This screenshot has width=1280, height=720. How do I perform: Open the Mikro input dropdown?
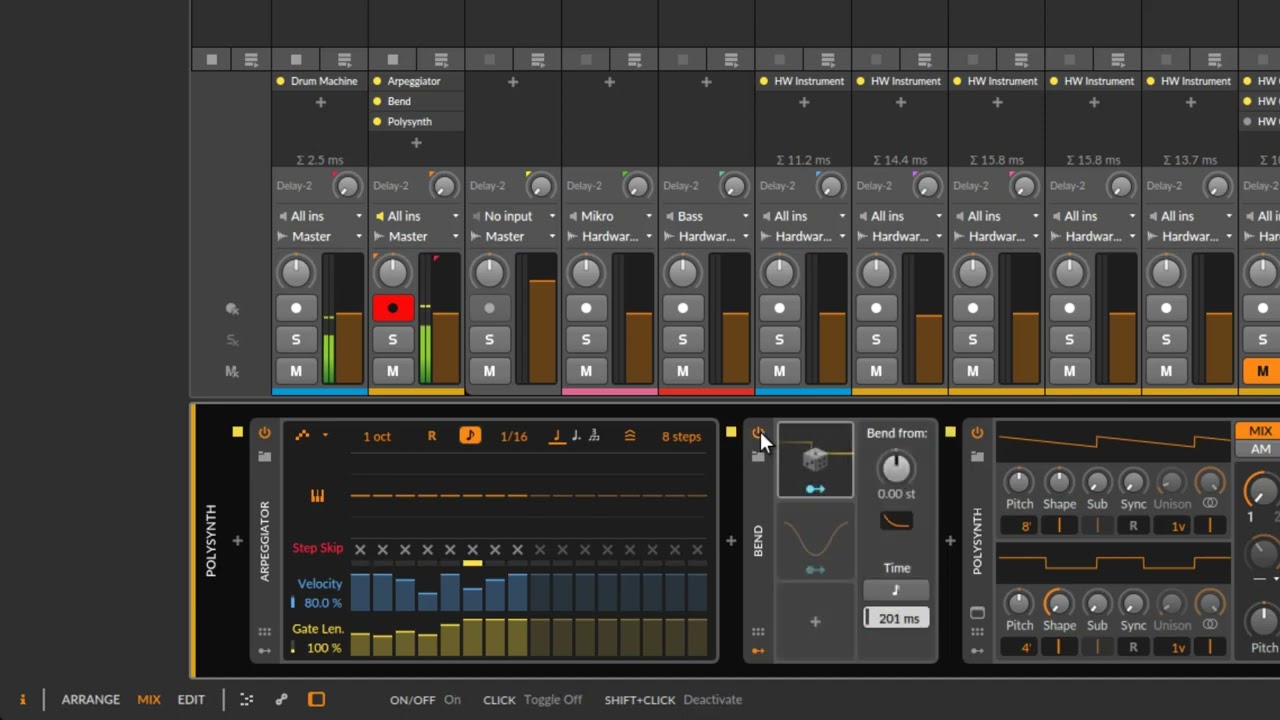(610, 216)
